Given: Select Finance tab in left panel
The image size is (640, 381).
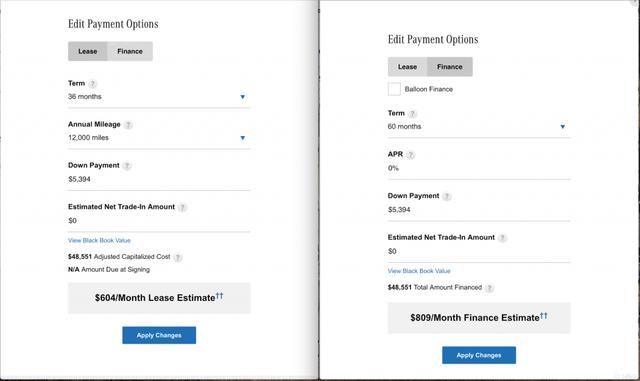Looking at the screenshot, I should tap(130, 51).
